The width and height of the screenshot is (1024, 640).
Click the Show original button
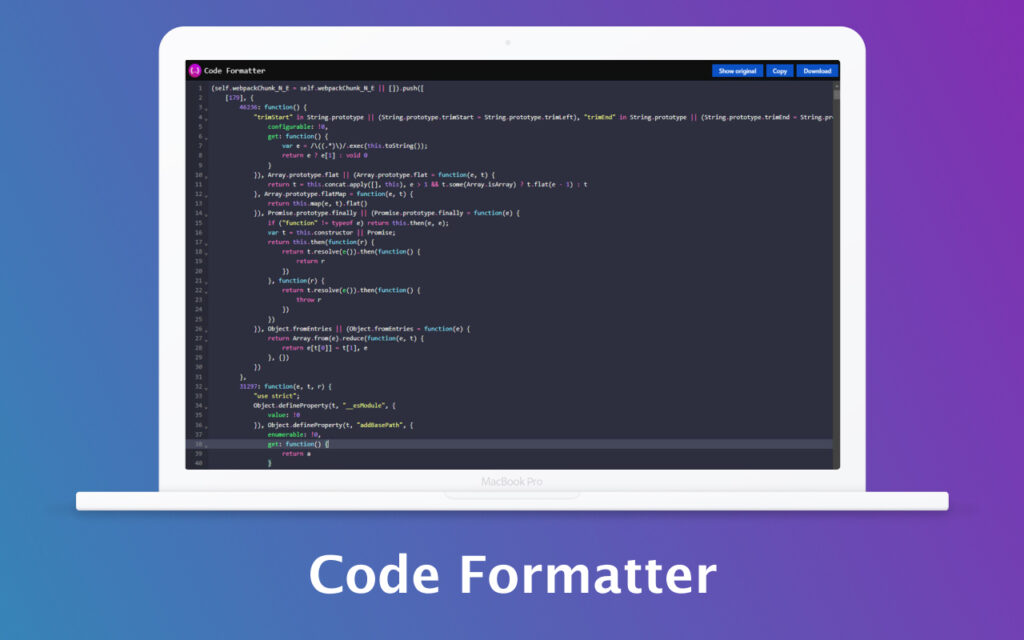click(x=737, y=71)
